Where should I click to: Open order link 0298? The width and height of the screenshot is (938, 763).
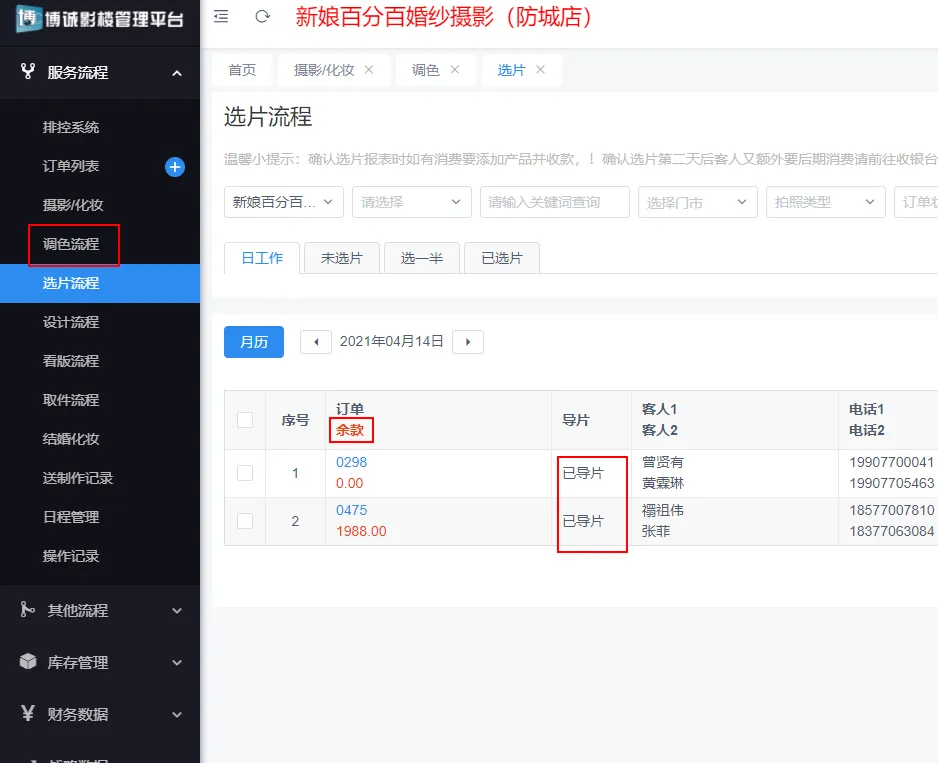click(351, 463)
